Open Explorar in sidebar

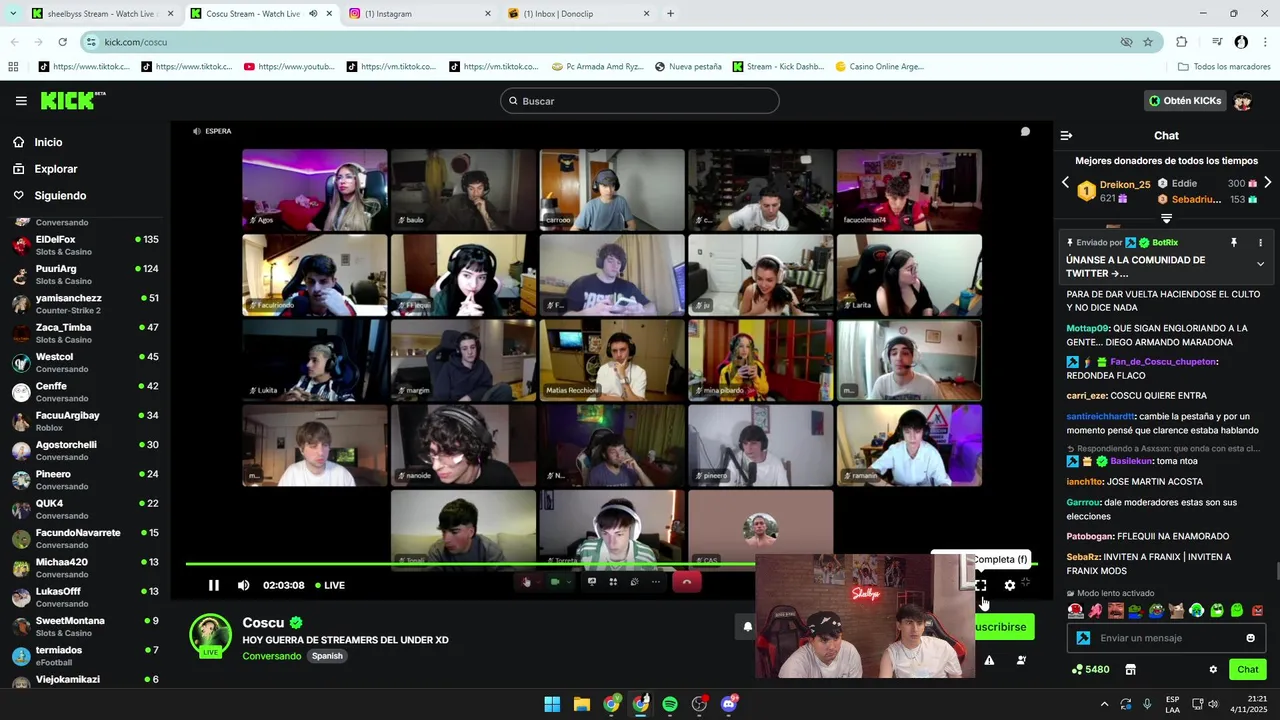pos(55,169)
